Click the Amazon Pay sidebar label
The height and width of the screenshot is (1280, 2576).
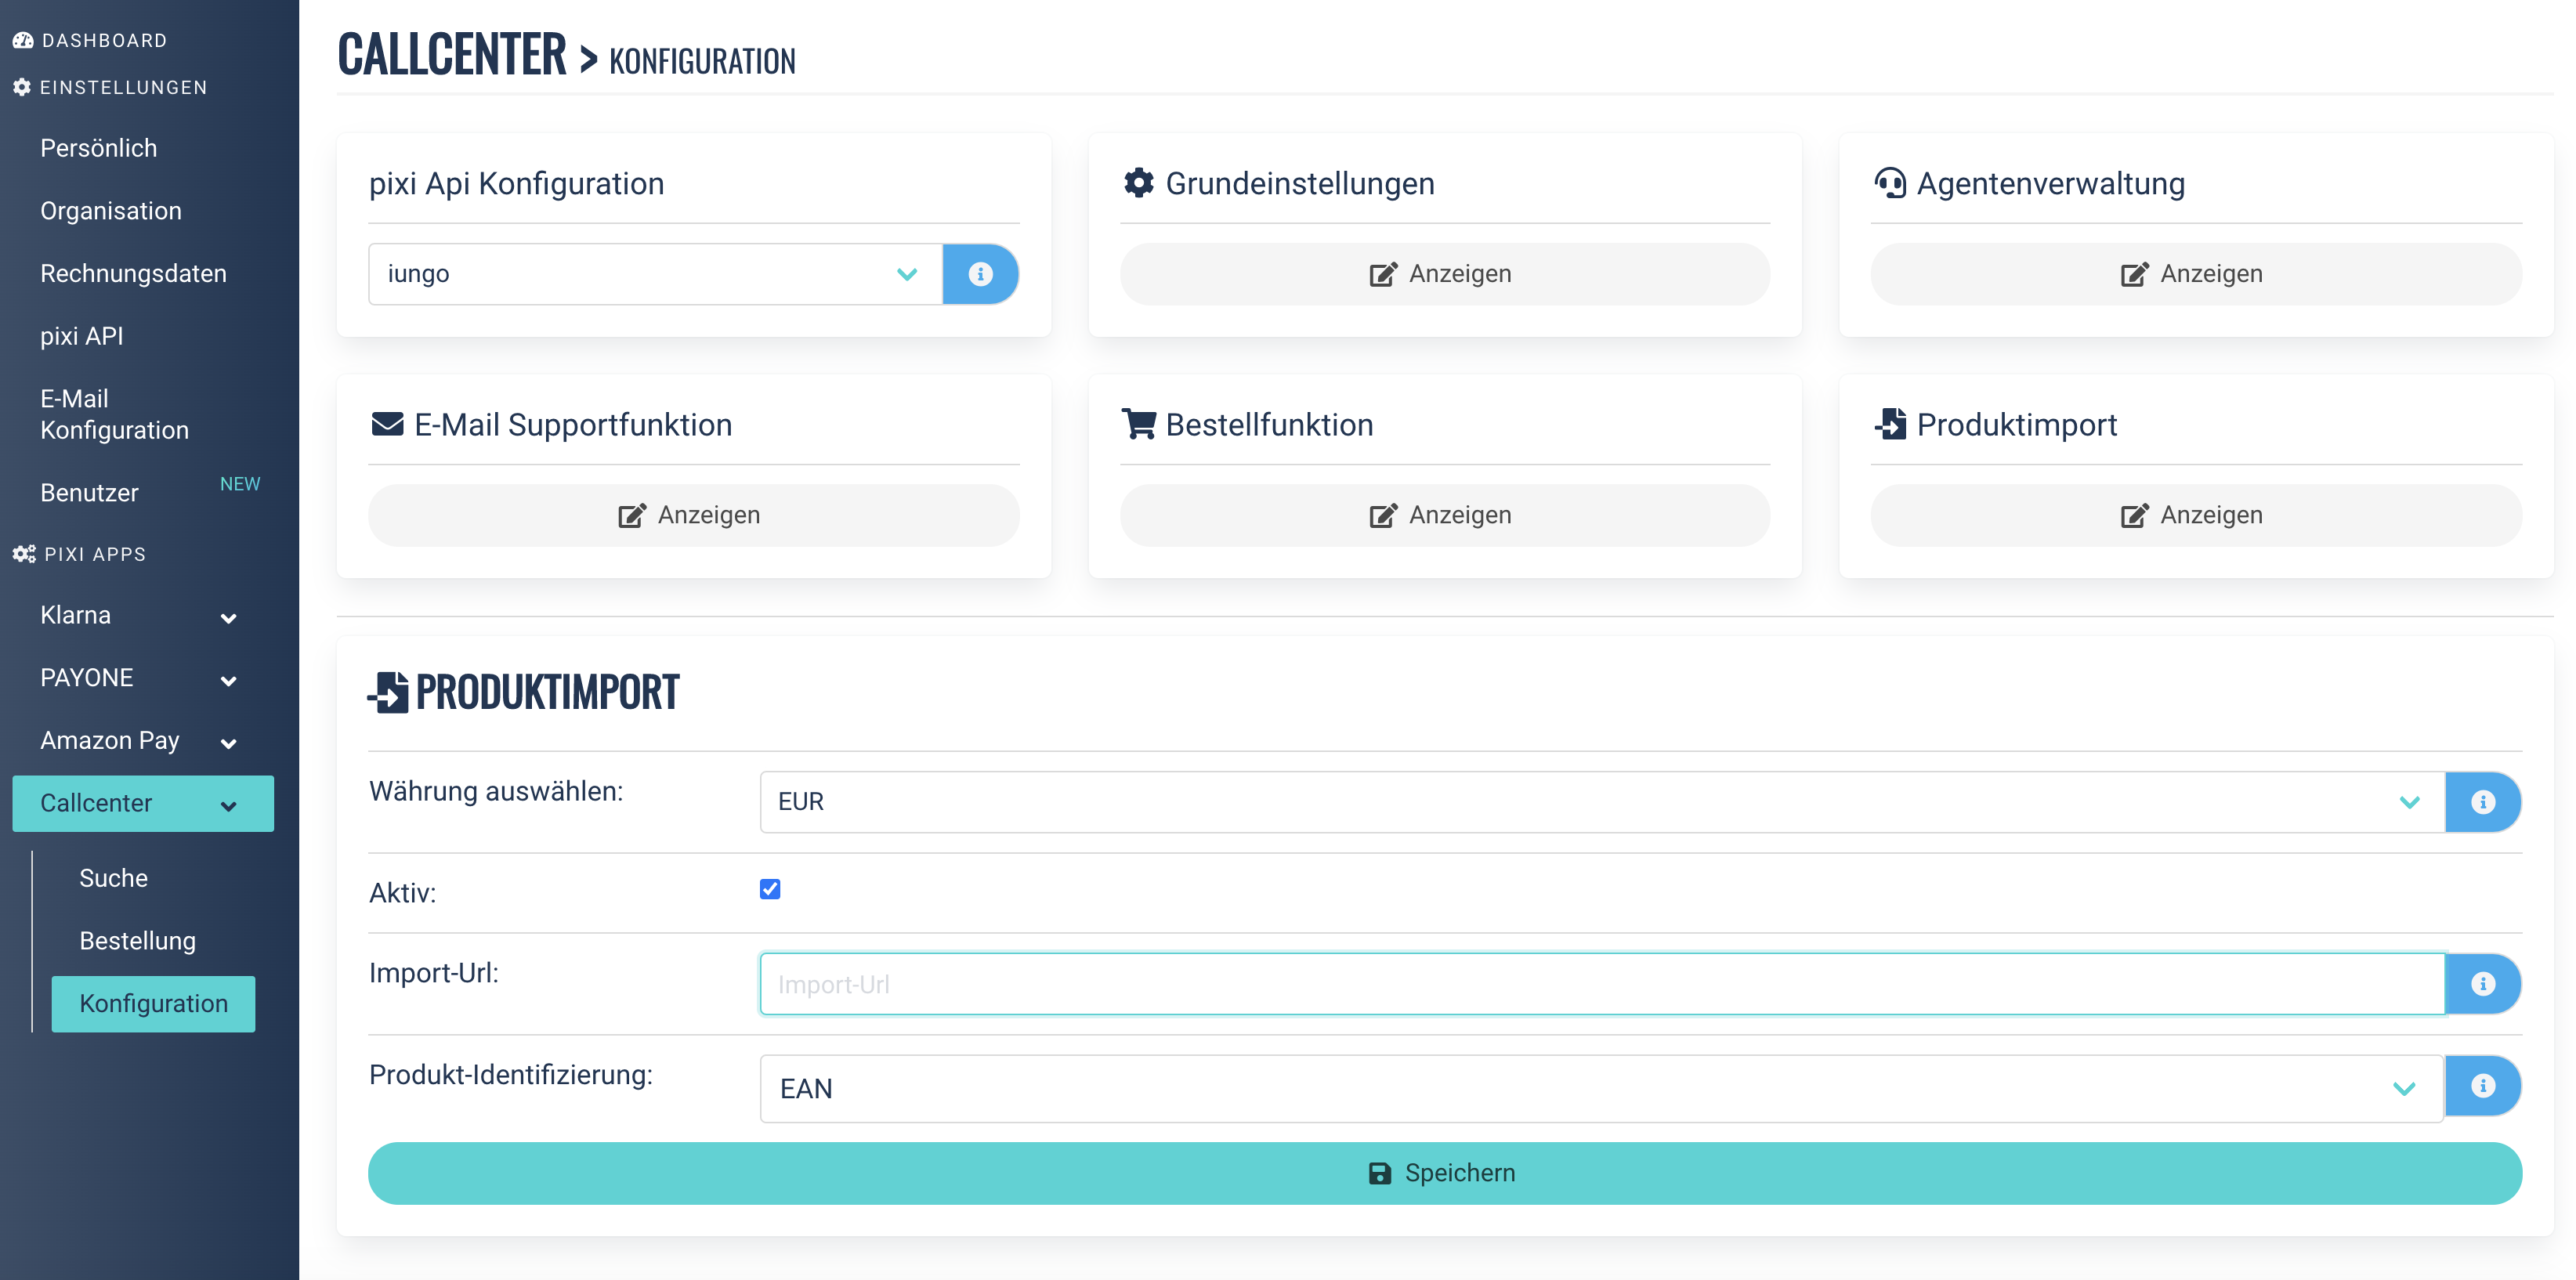point(110,741)
